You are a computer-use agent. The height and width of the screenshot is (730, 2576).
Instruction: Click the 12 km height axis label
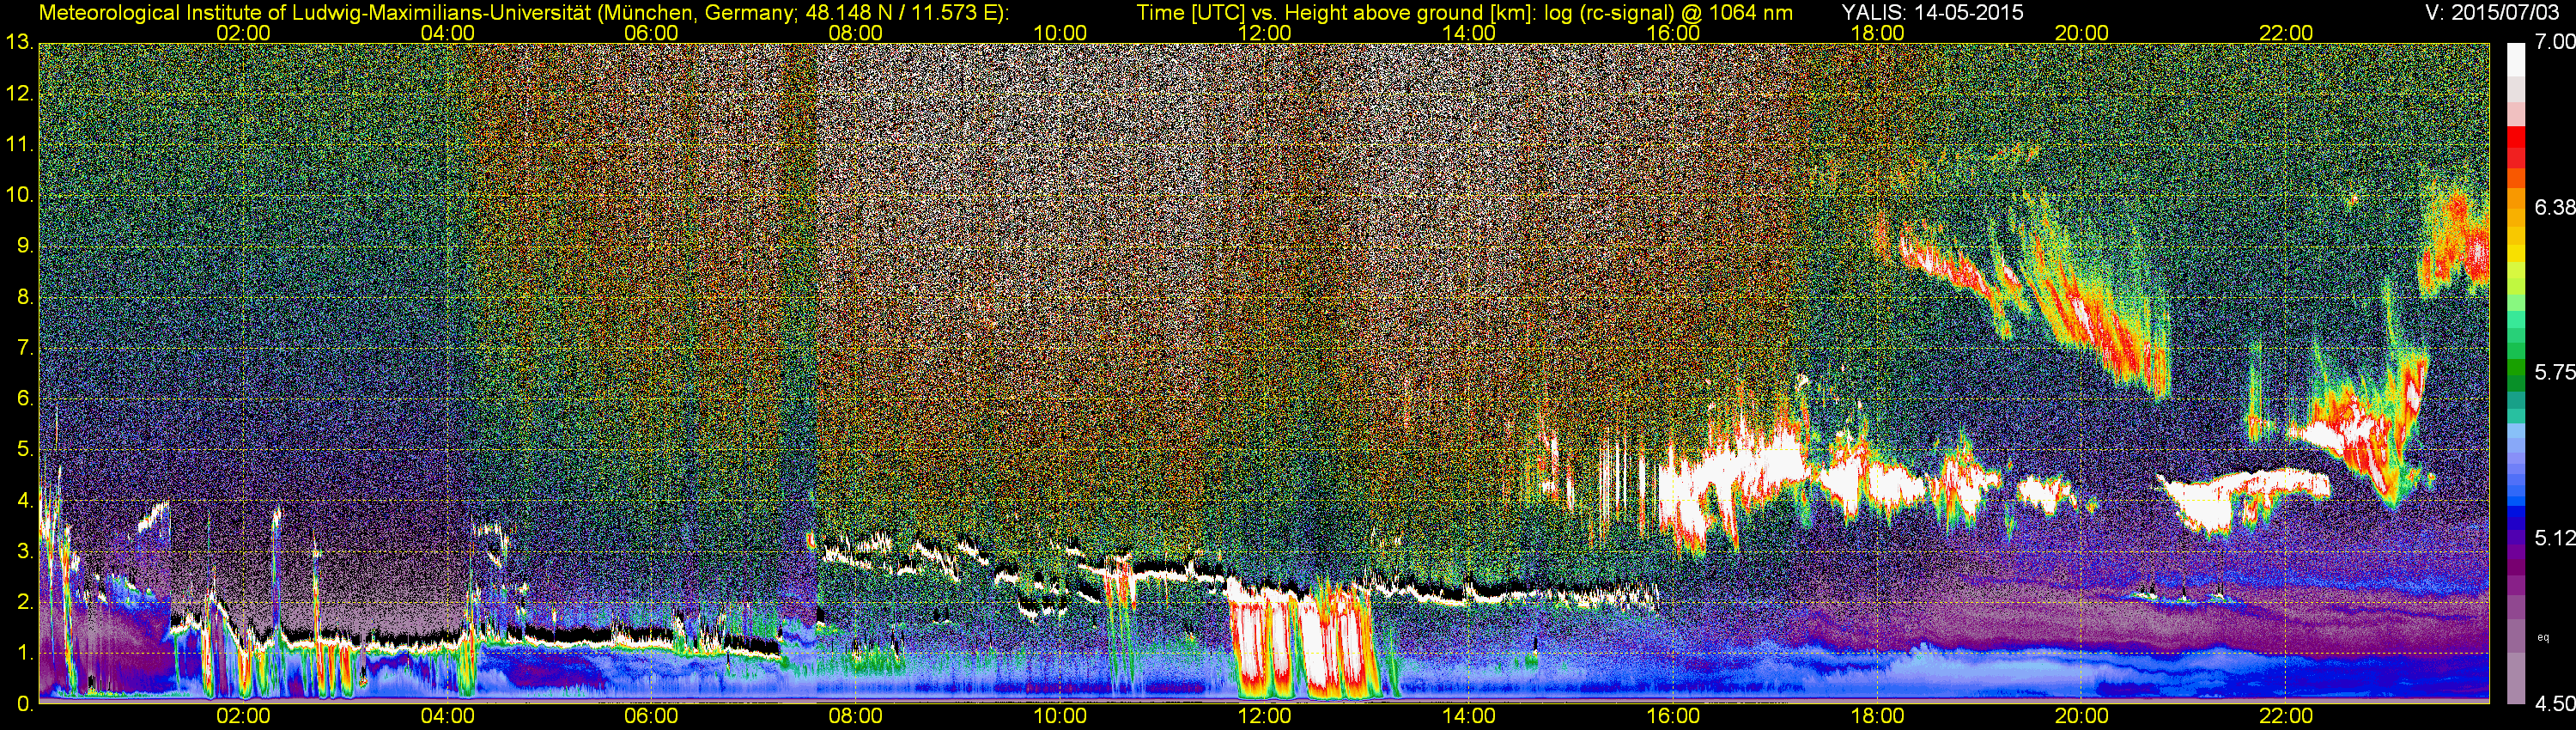point(19,94)
